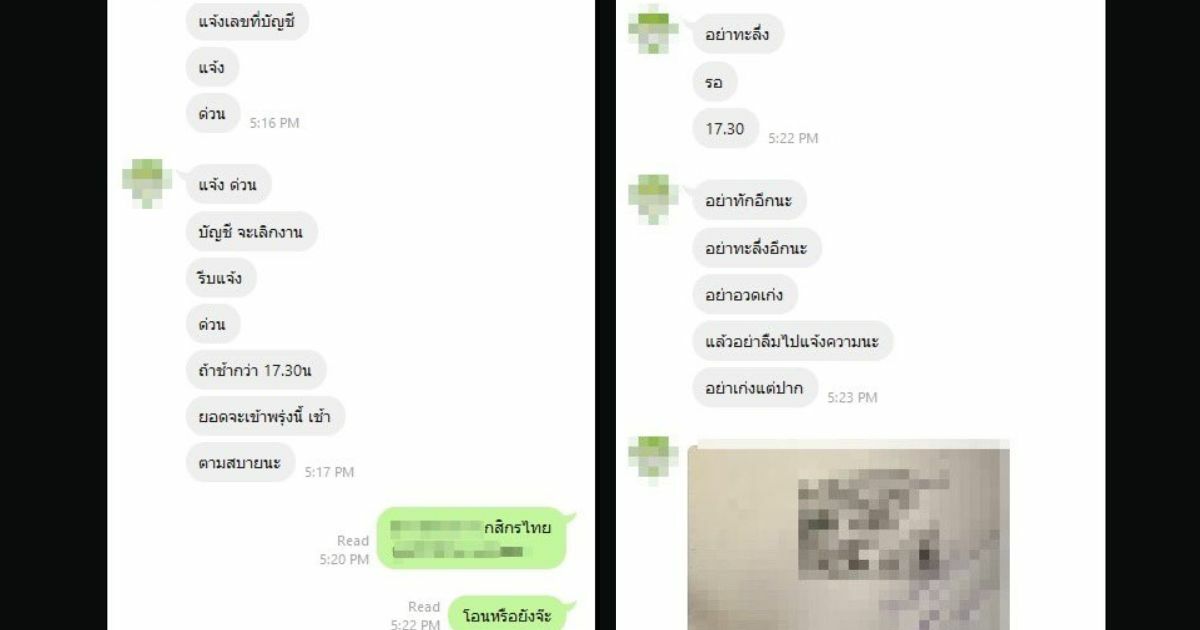1200x630 pixels.
Task: Click the sender avatar beside "แจ้ง ด่วน"
Action: pyautogui.click(x=147, y=183)
